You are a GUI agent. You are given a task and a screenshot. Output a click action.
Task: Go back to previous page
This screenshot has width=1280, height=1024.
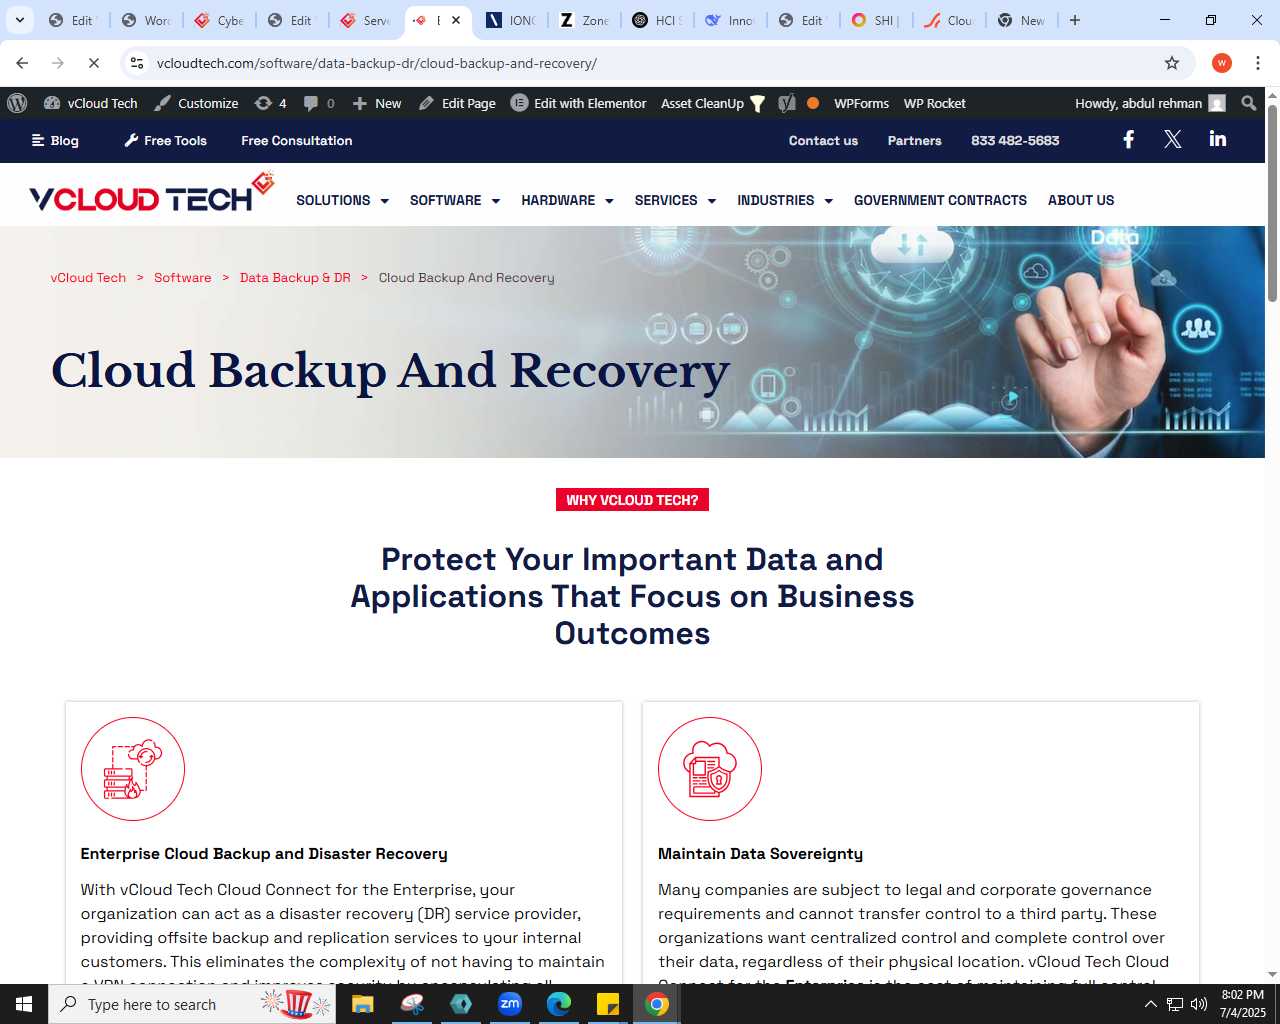pyautogui.click(x=22, y=63)
